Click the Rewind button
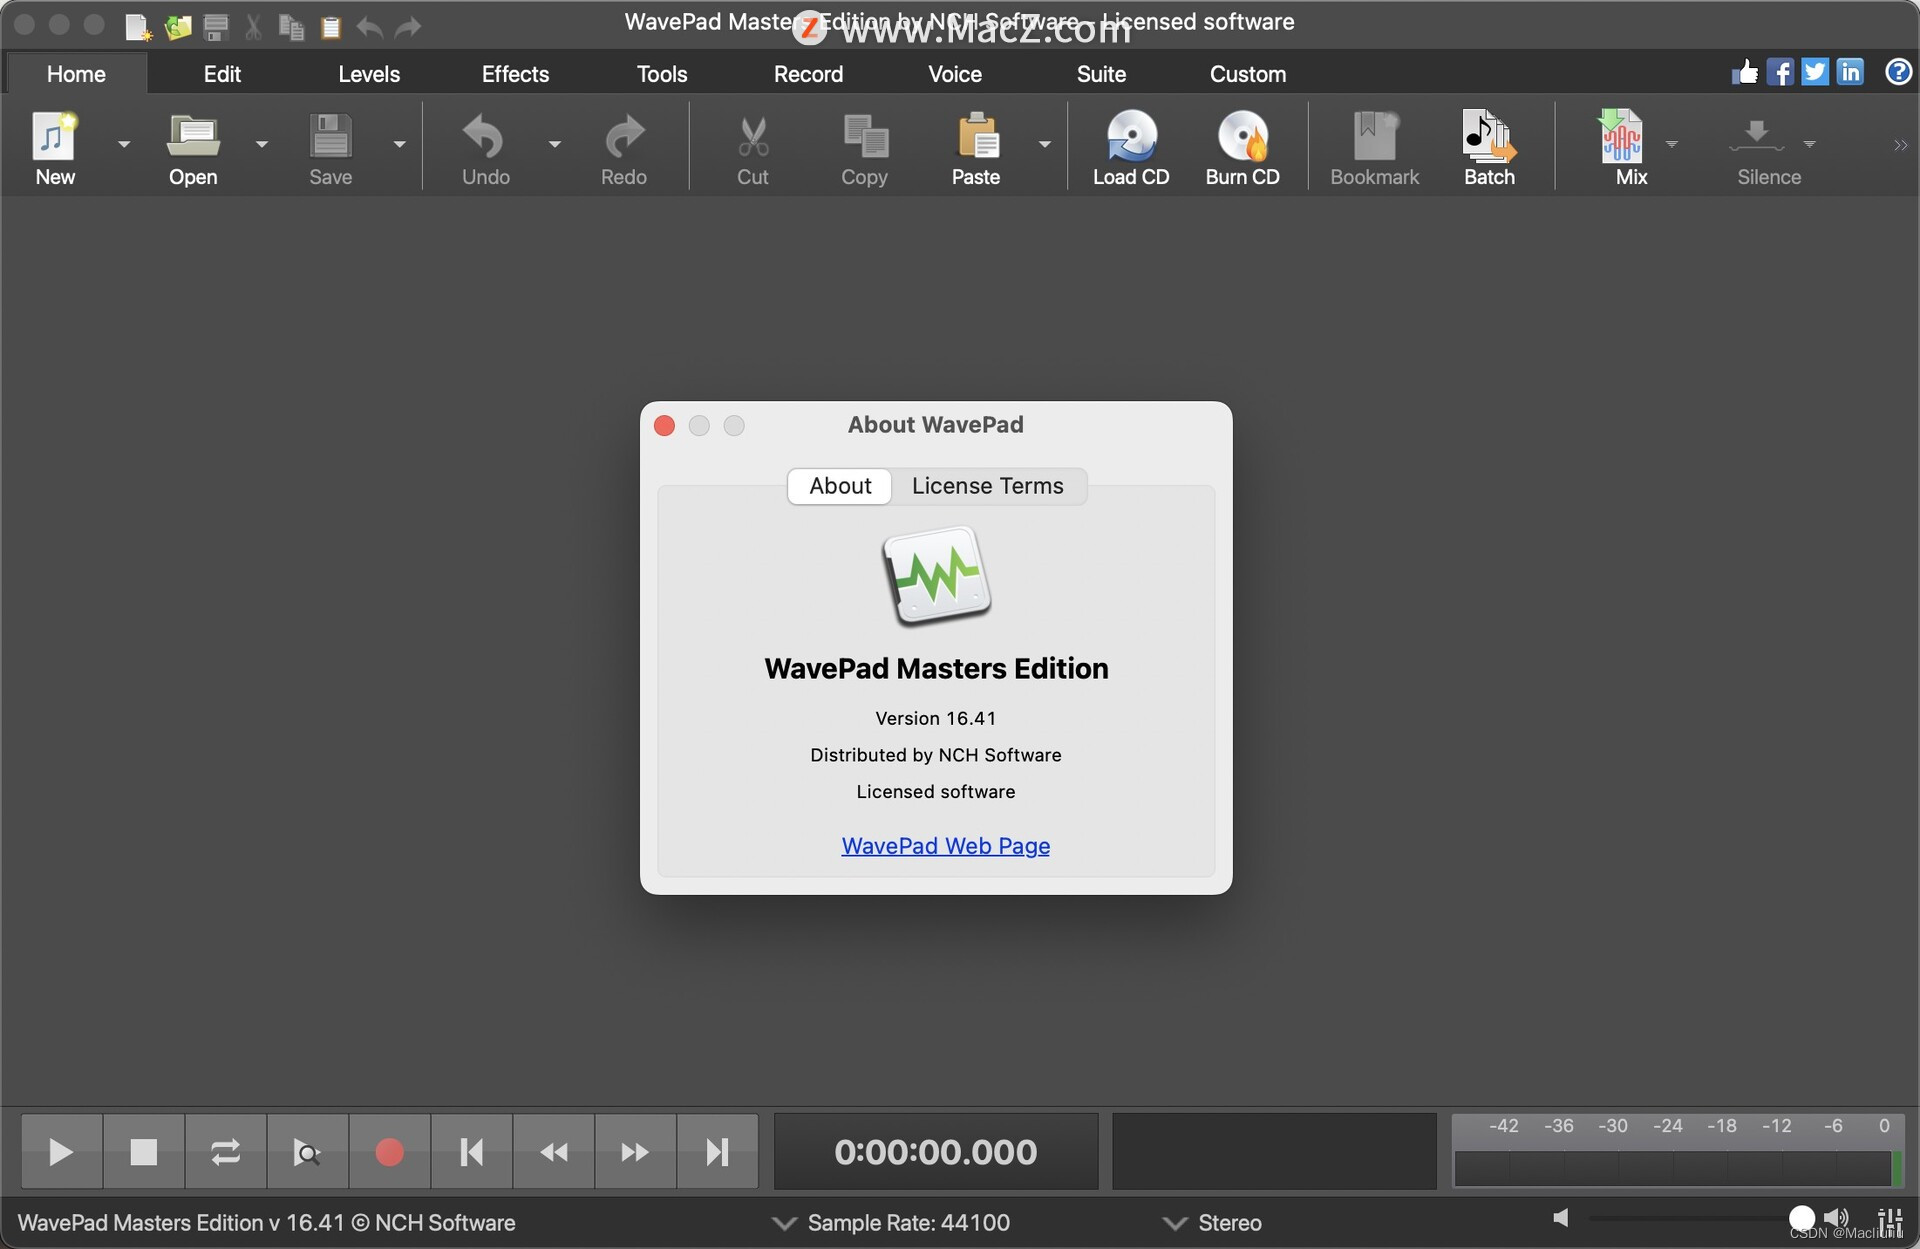Viewport: 1920px width, 1249px height. (x=553, y=1152)
